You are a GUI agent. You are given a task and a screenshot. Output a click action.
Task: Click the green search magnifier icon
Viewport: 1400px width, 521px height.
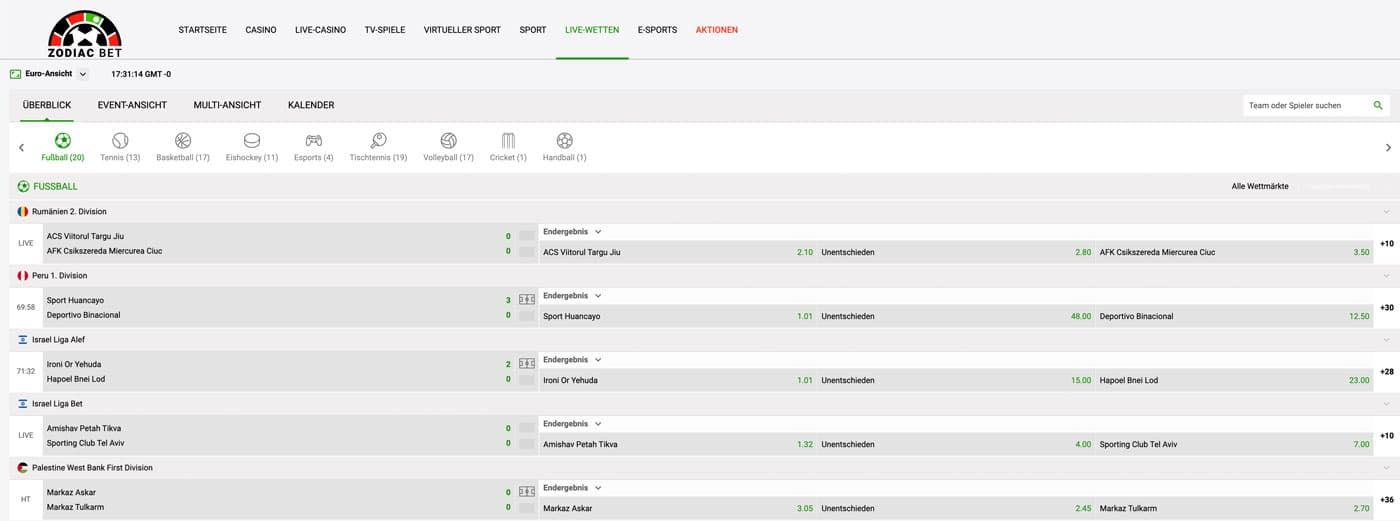coord(1378,105)
